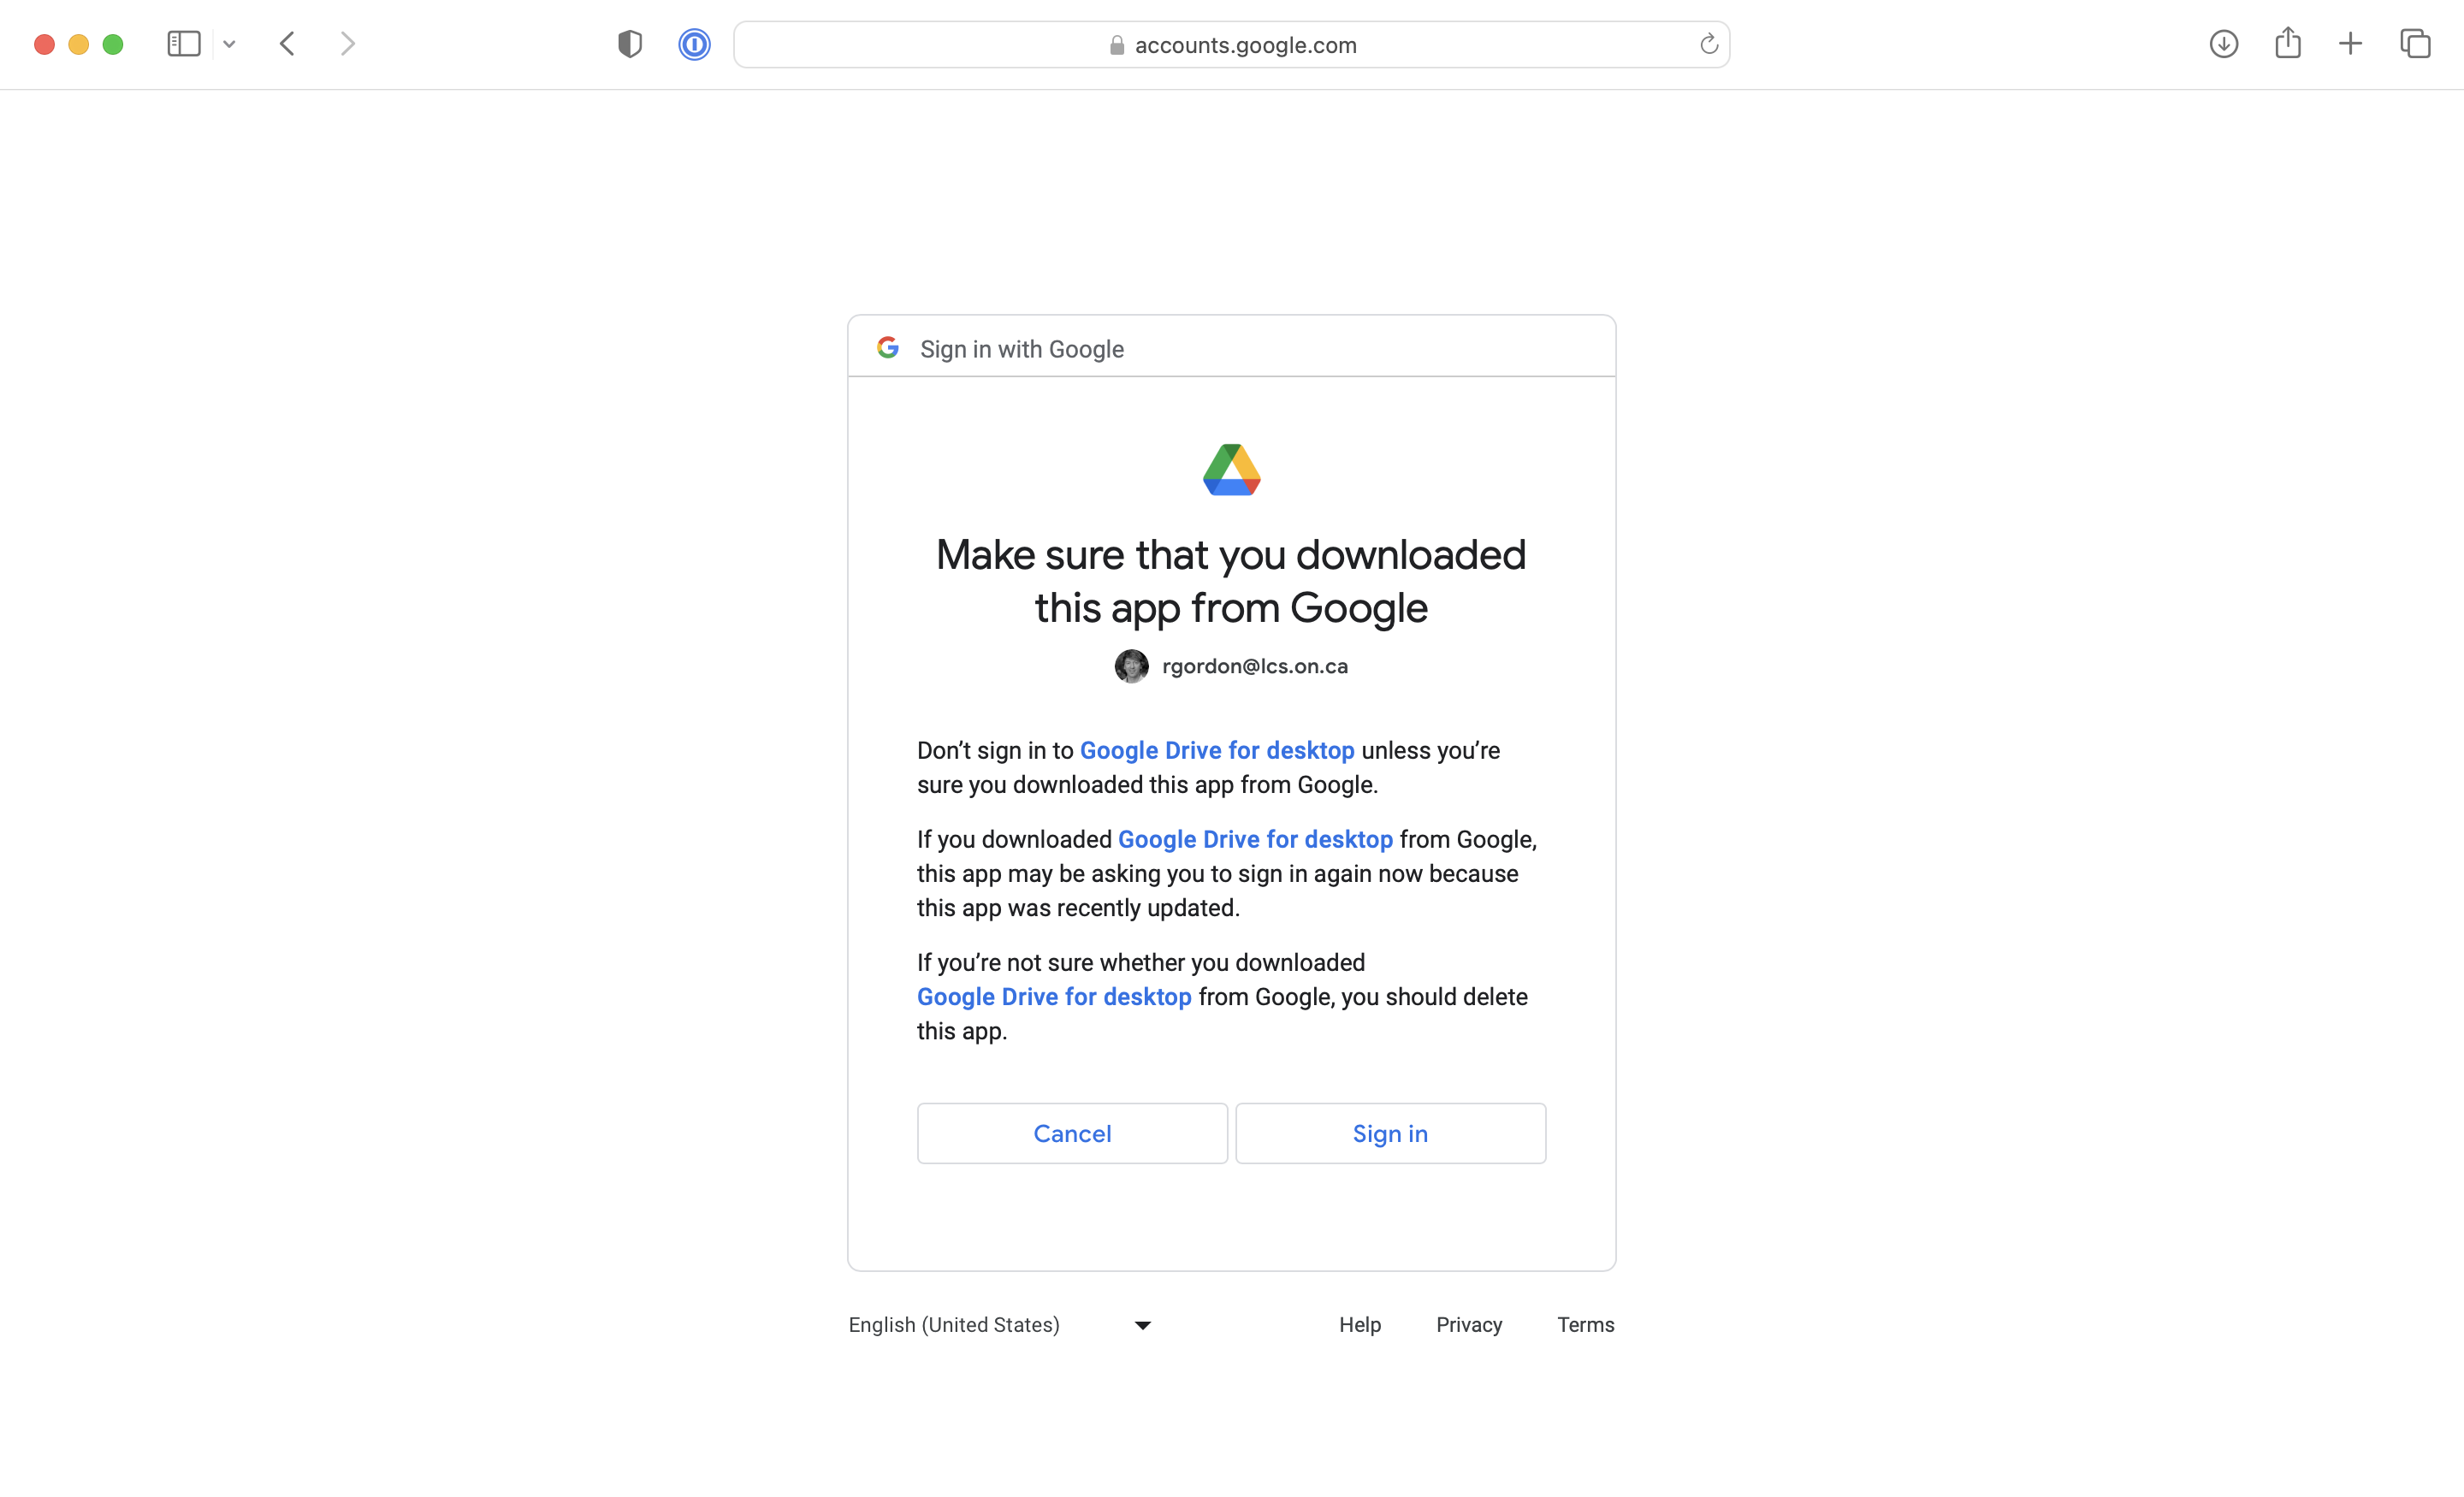Viewport: 2464px width, 1497px height.
Task: Click the accounts.google.com address bar
Action: pyautogui.click(x=1230, y=45)
